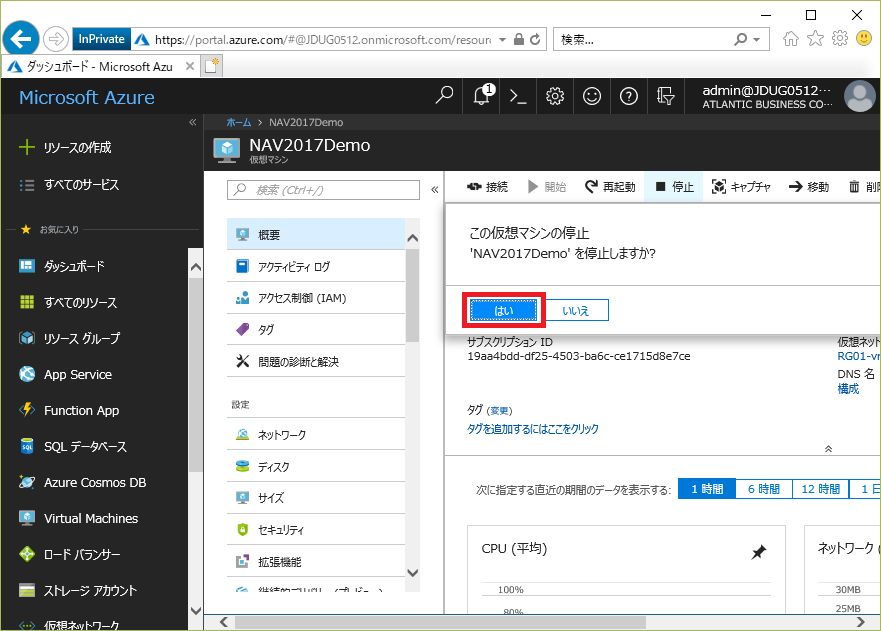Pin the CPU (平均) chart
The height and width of the screenshot is (631, 881).
pyautogui.click(x=759, y=552)
